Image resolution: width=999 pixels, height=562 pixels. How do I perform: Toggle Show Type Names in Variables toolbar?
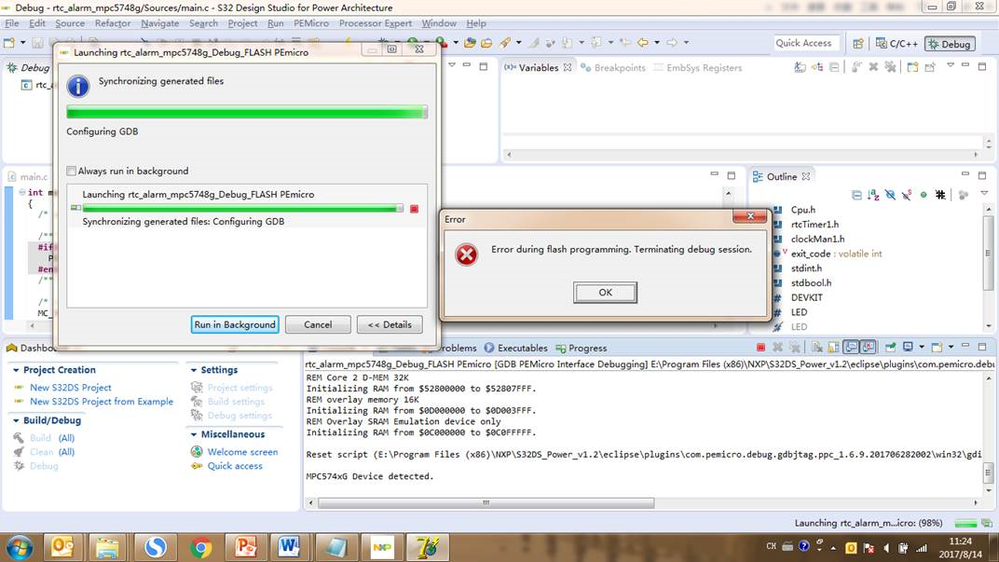click(x=800, y=67)
